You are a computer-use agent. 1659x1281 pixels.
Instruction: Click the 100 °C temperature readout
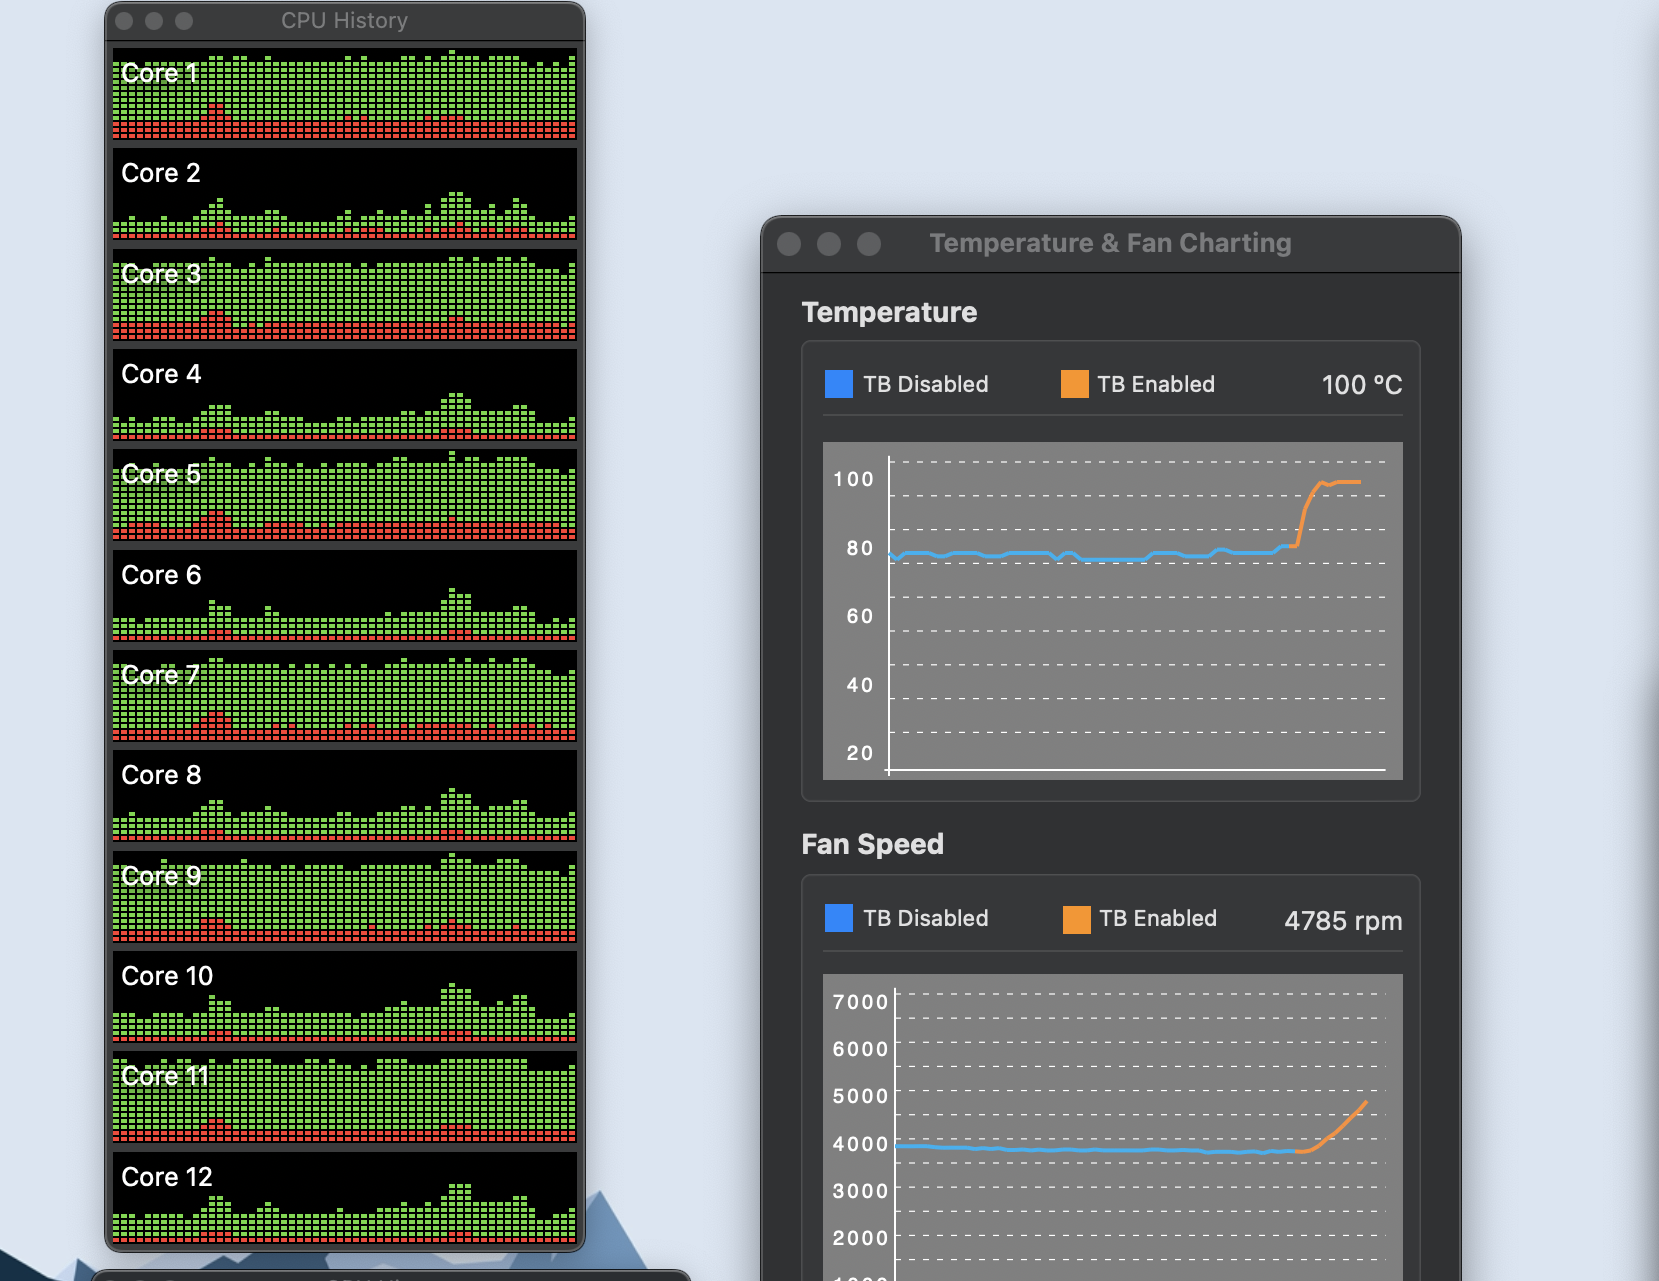click(1361, 385)
